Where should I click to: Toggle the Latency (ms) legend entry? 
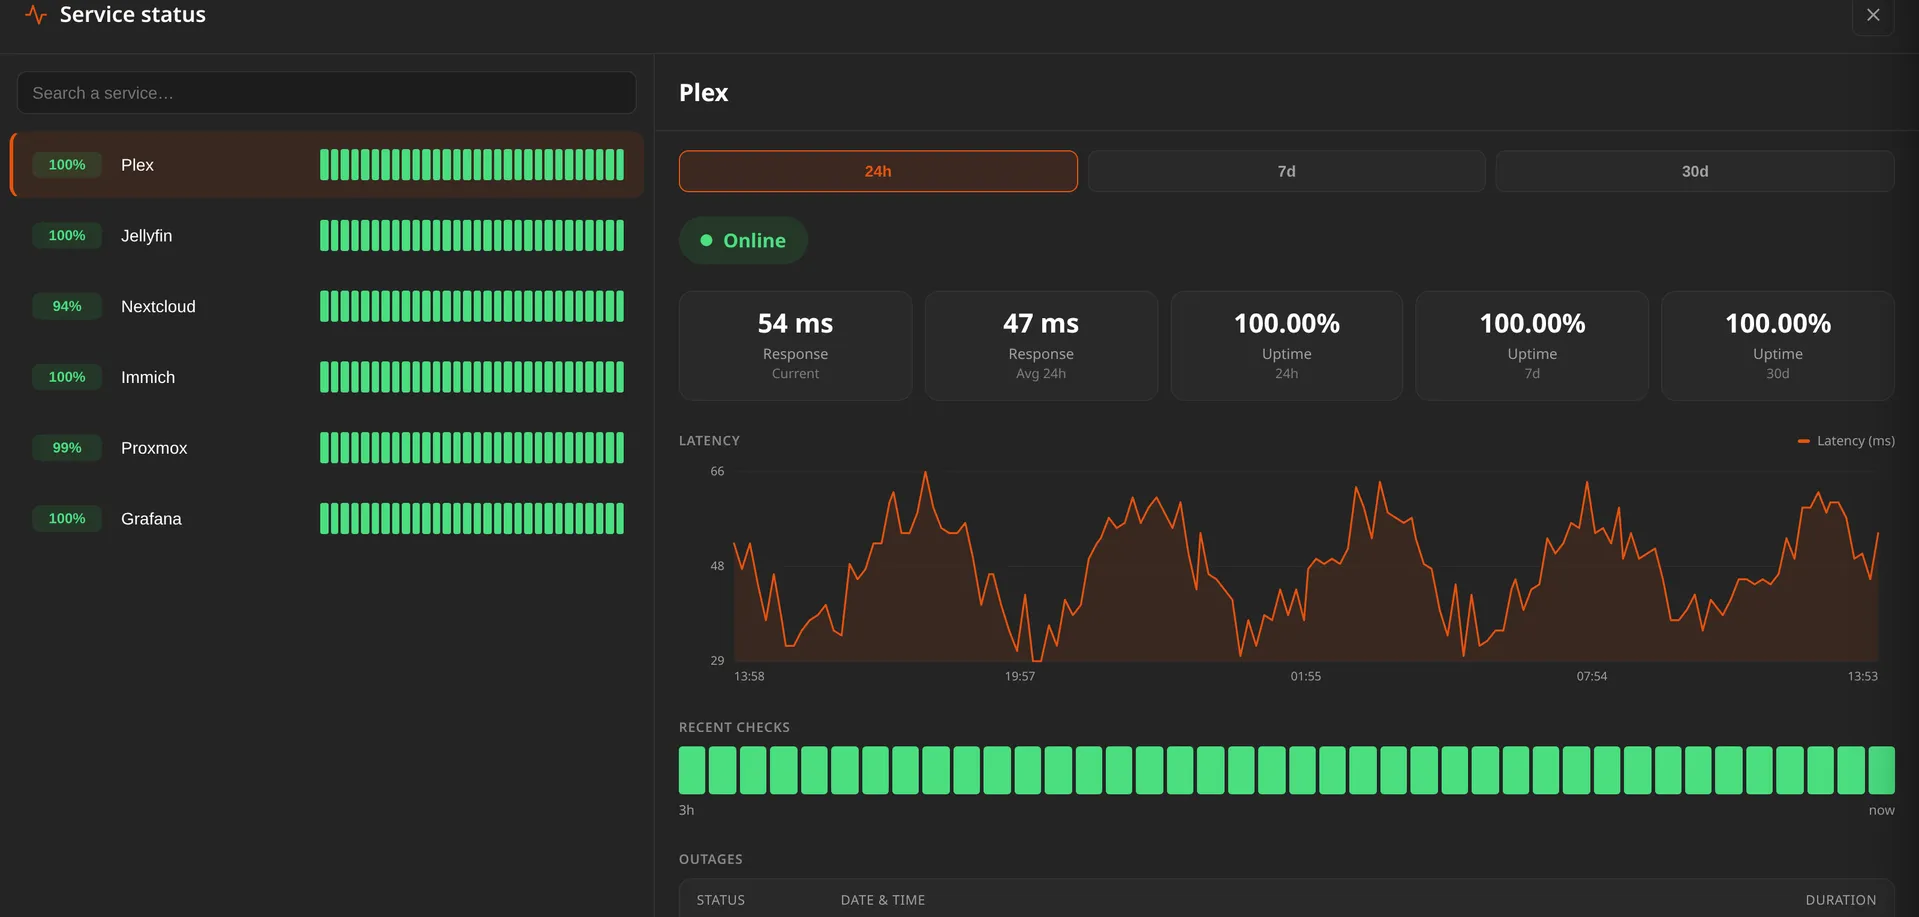pyautogui.click(x=1846, y=441)
